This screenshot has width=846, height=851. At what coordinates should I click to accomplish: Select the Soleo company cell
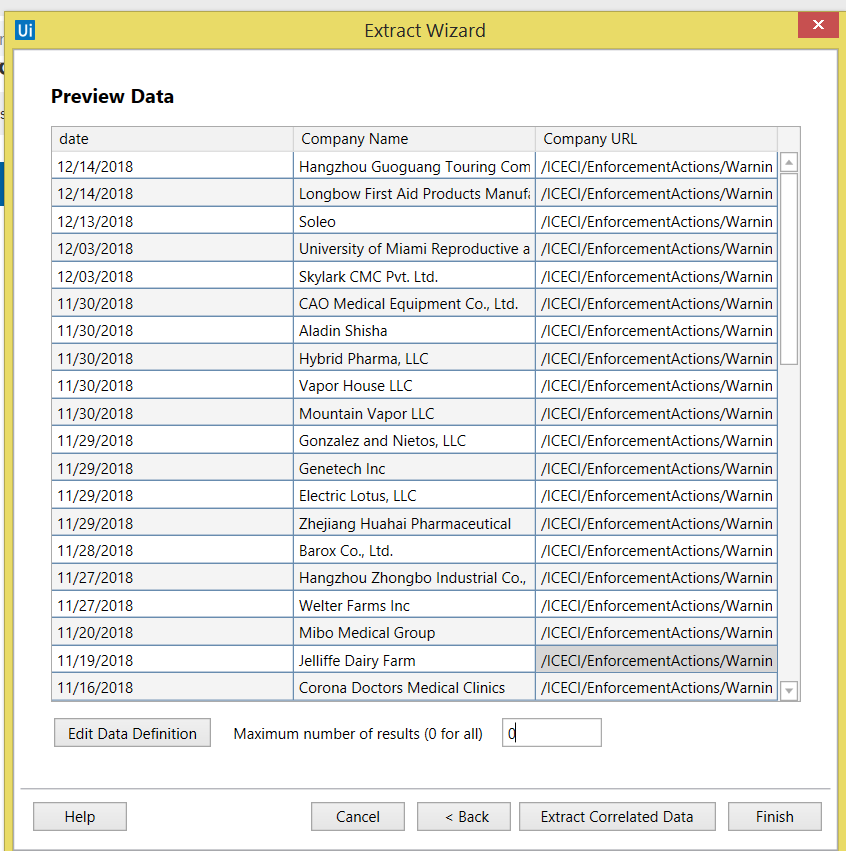coord(414,221)
